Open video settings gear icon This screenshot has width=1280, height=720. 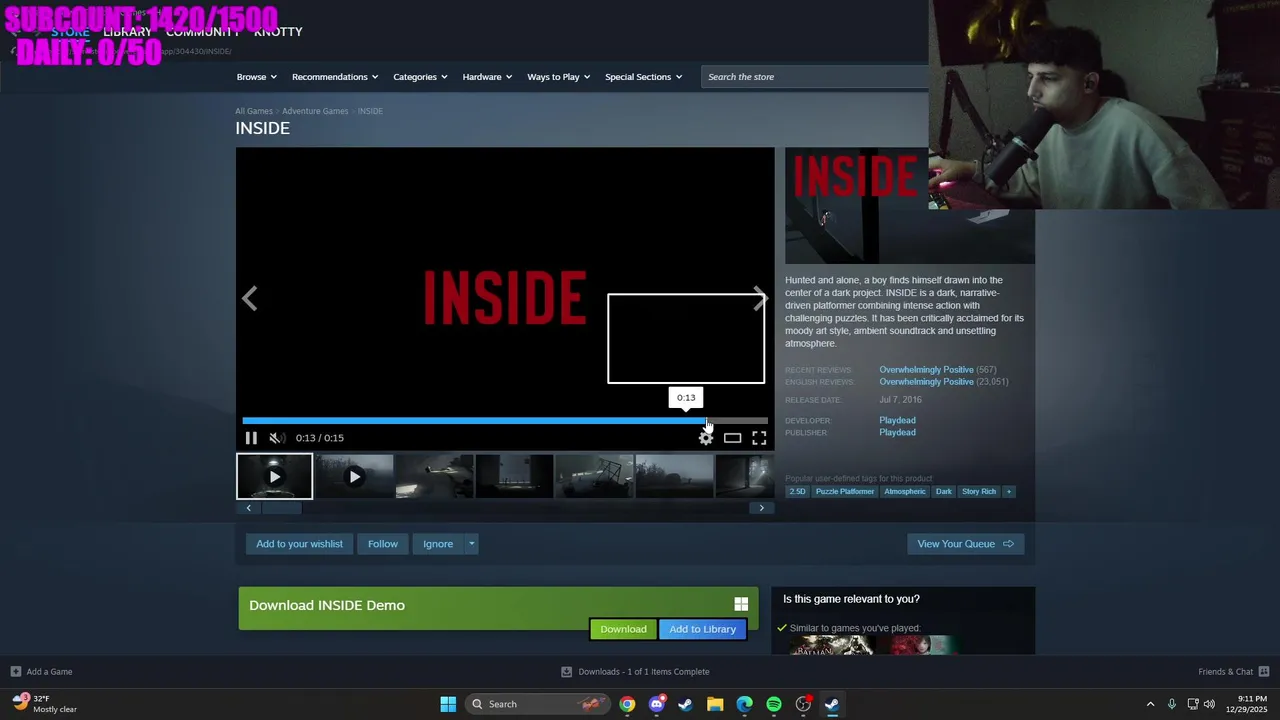706,438
